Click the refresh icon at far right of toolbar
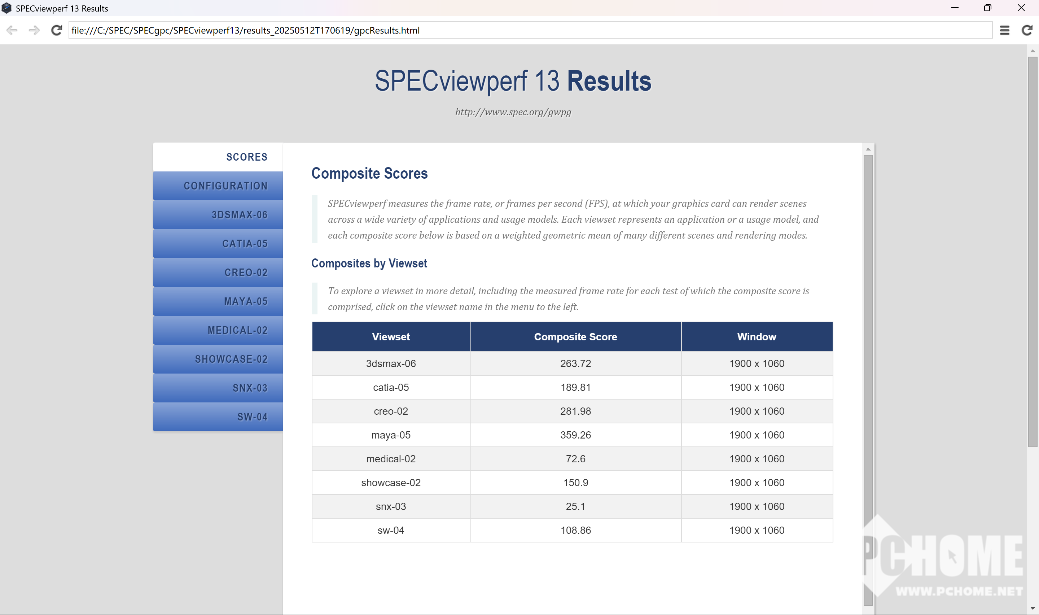The image size is (1039, 615). click(x=1027, y=30)
